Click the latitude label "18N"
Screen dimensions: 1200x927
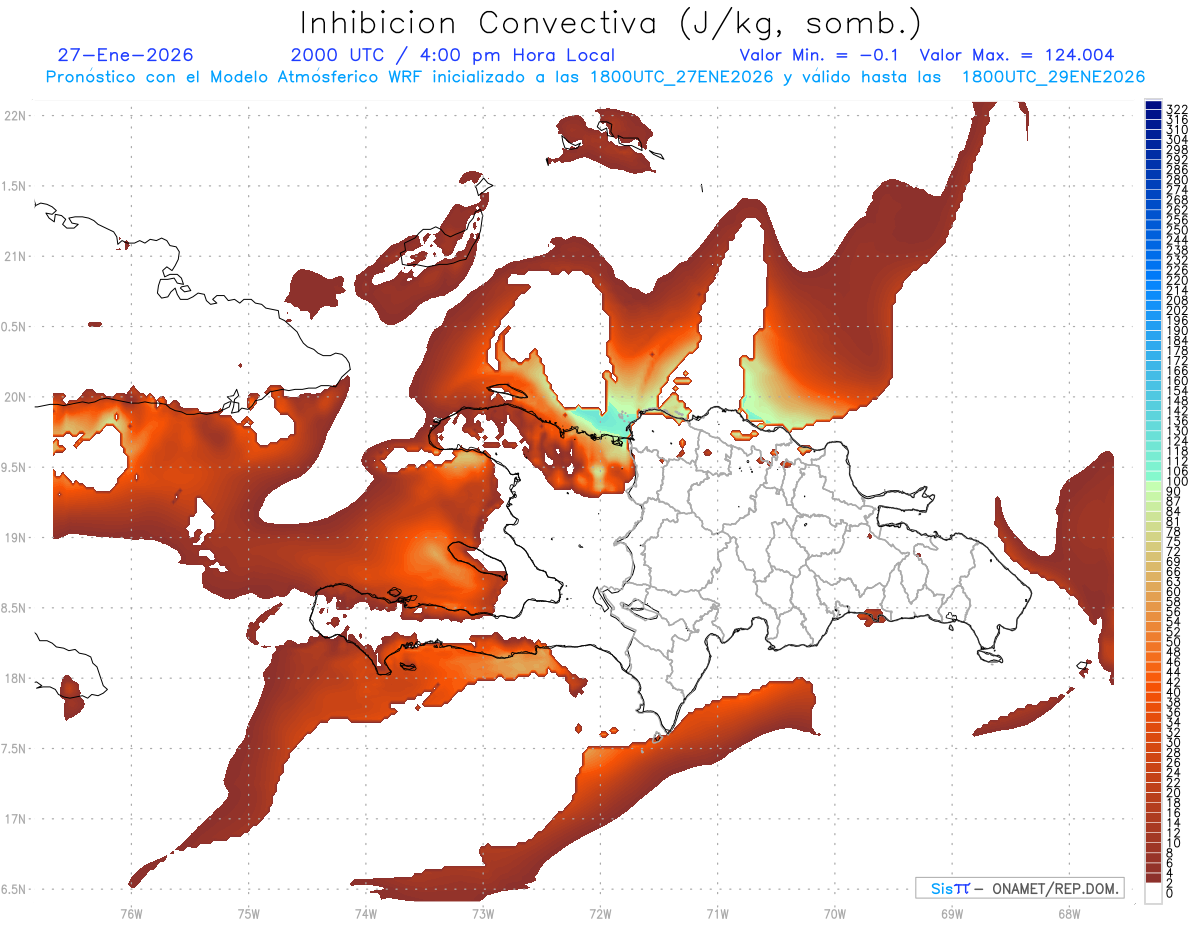[x=15, y=678]
